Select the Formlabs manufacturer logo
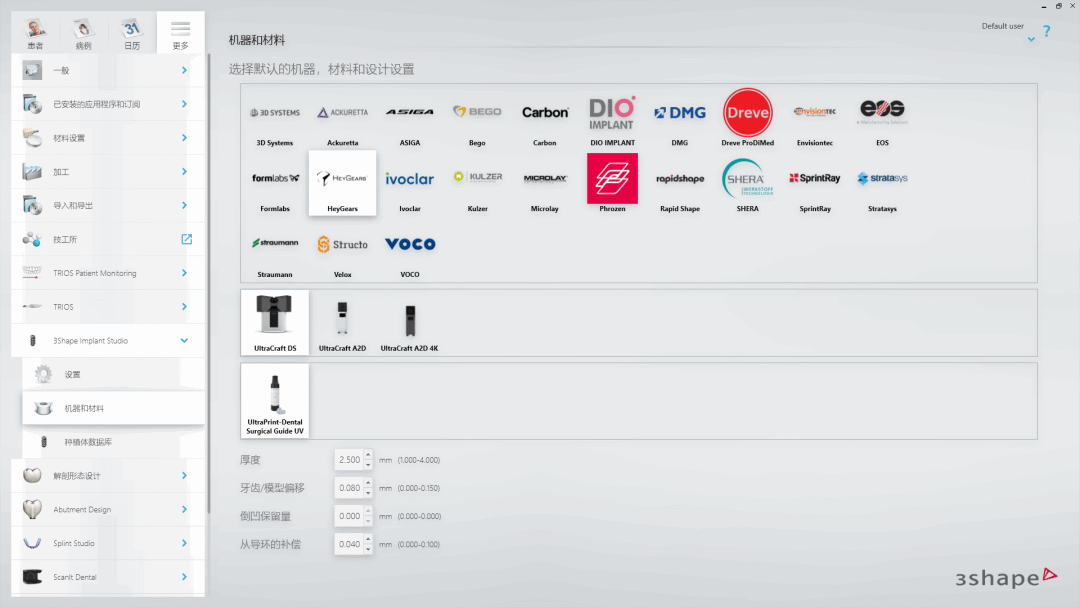The image size is (1080, 608). point(275,183)
